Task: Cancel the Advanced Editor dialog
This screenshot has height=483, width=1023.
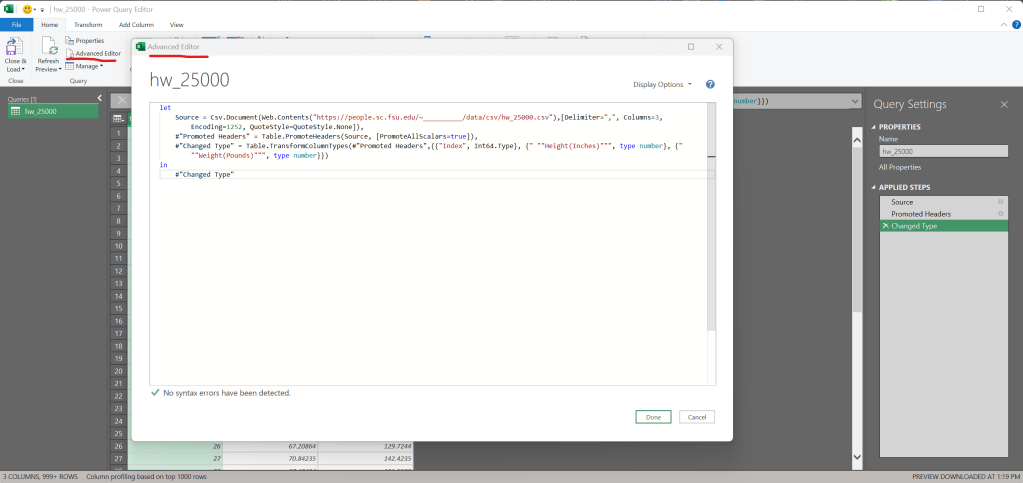Action: point(696,417)
